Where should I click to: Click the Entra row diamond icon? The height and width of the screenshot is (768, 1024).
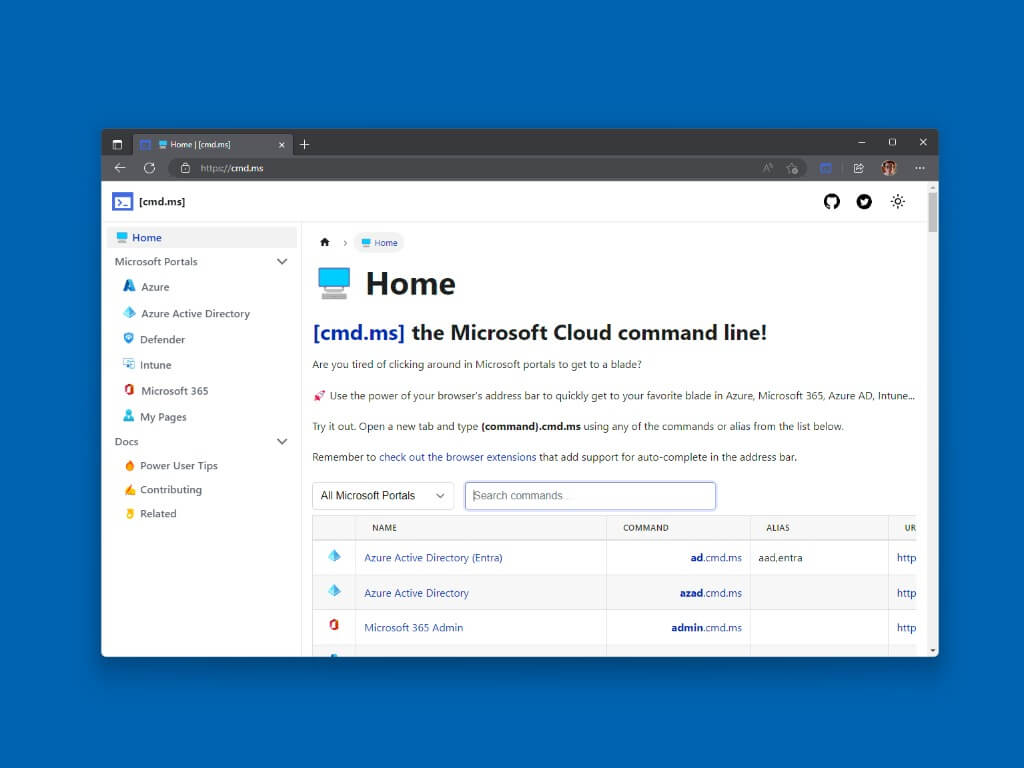334,556
